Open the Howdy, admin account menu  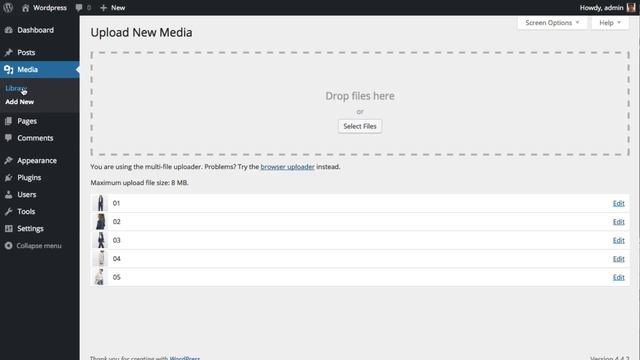[x=607, y=8]
